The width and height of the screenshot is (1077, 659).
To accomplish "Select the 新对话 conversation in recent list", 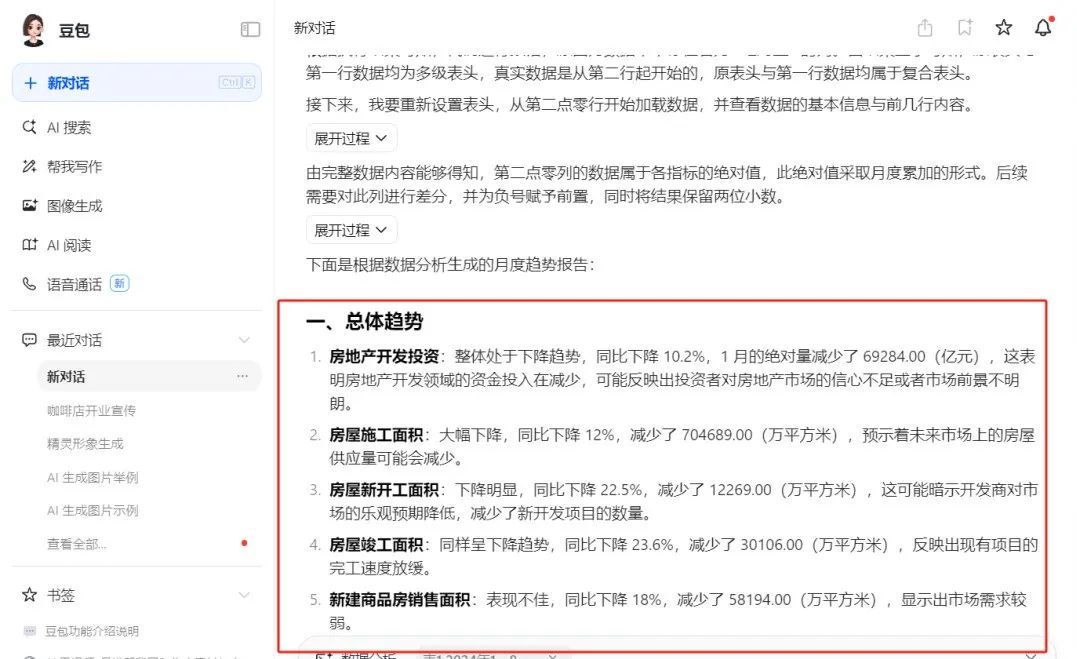I will (x=148, y=377).
